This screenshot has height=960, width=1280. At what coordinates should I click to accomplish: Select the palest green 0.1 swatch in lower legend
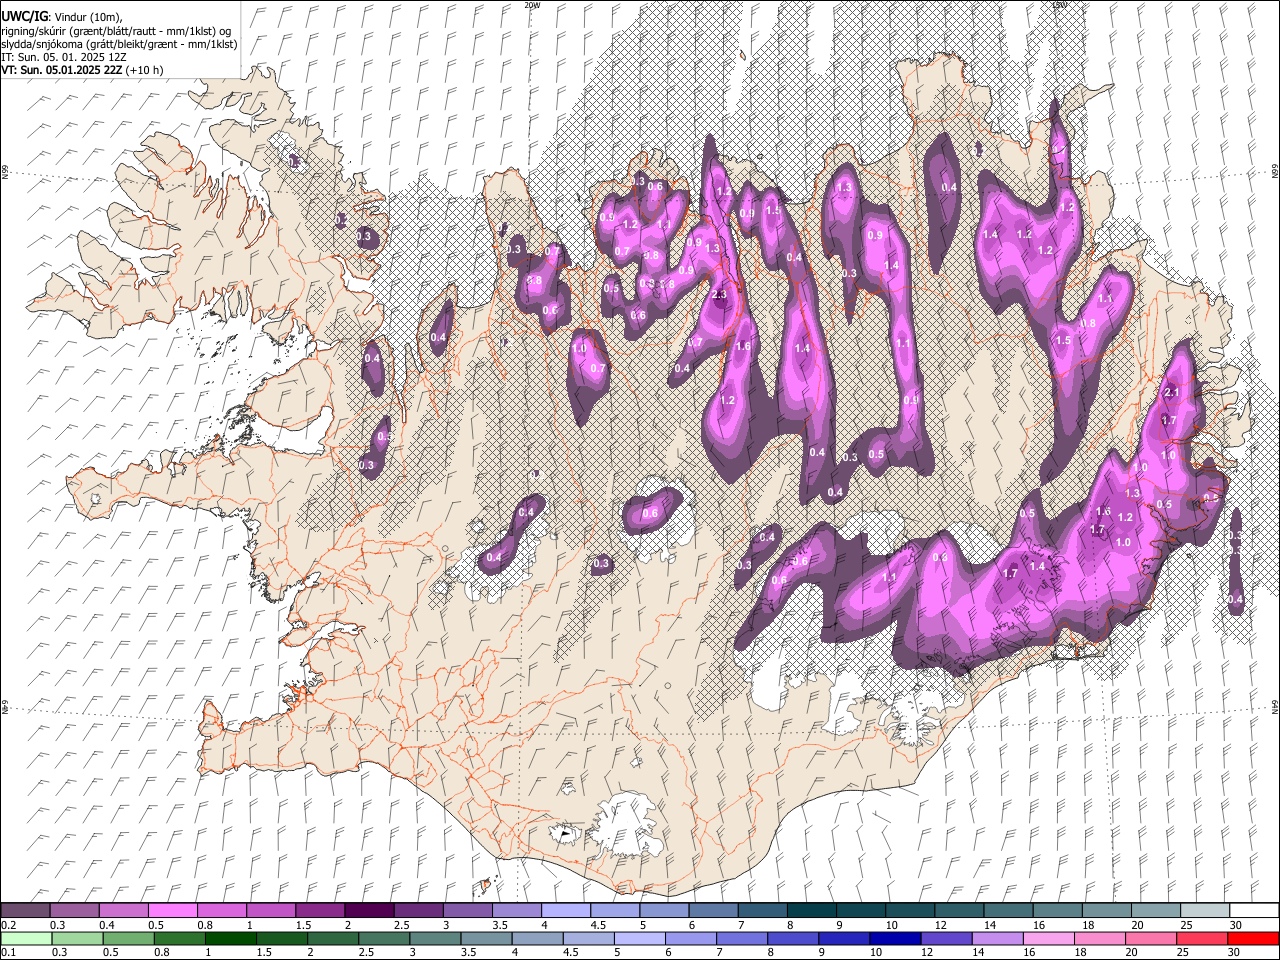pyautogui.click(x=26, y=938)
